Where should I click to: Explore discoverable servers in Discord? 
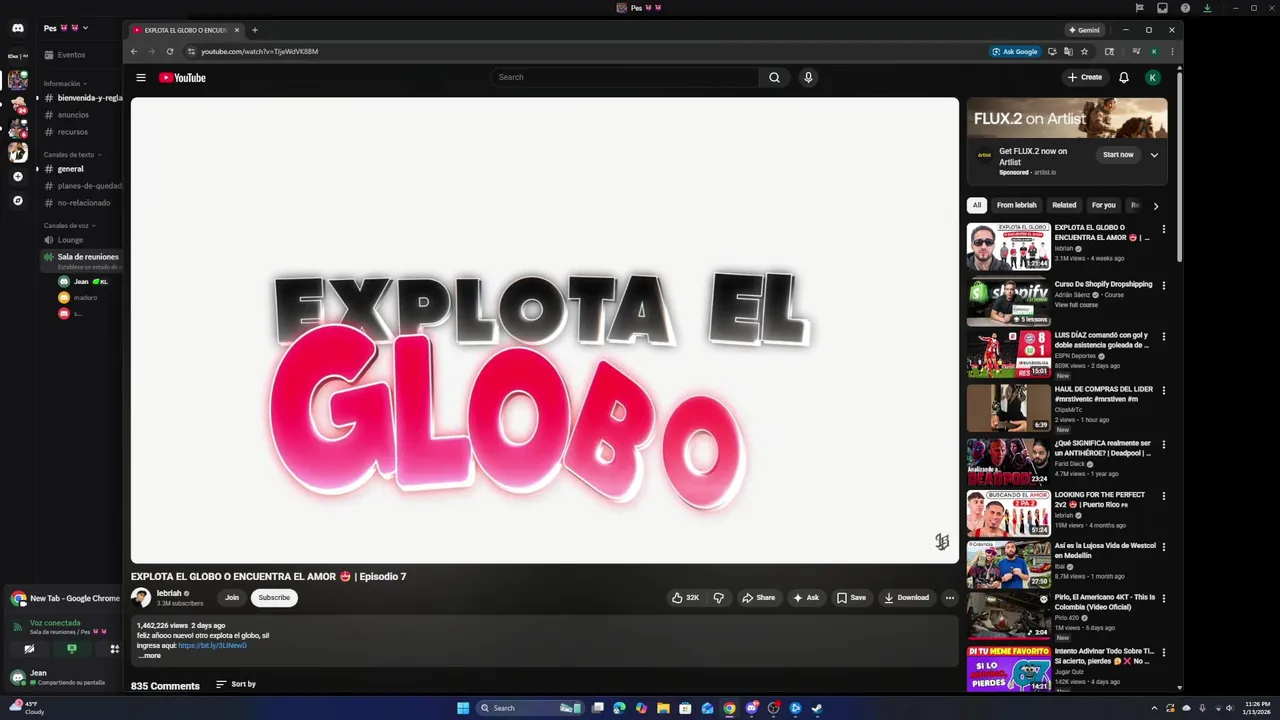coord(17,200)
